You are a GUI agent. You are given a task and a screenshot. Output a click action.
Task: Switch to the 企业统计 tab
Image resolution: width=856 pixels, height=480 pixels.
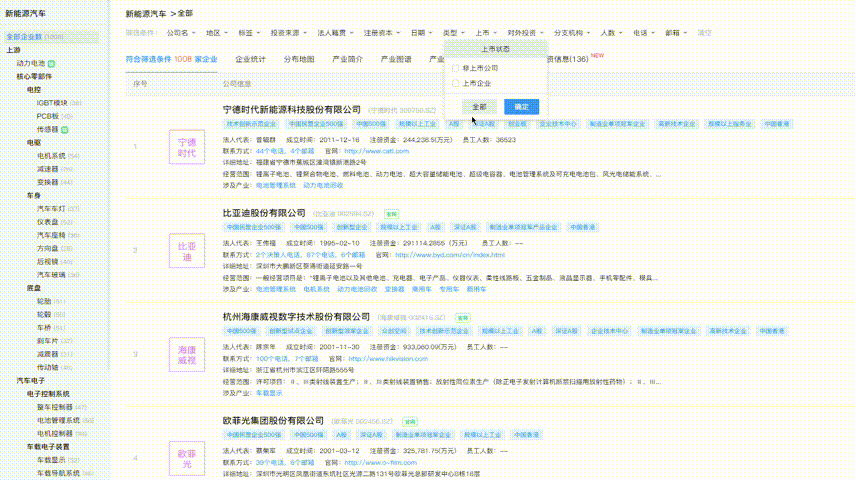[250, 59]
